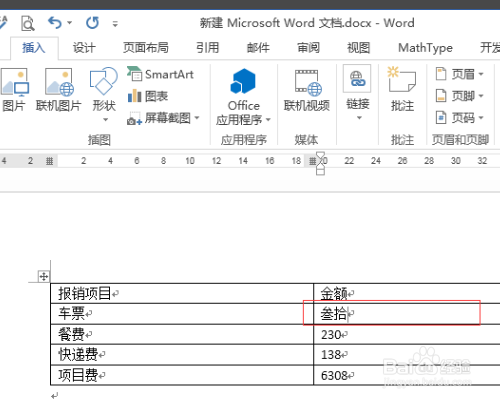
Task: Click the Redo/Repeat icon
Action: (92, 23)
